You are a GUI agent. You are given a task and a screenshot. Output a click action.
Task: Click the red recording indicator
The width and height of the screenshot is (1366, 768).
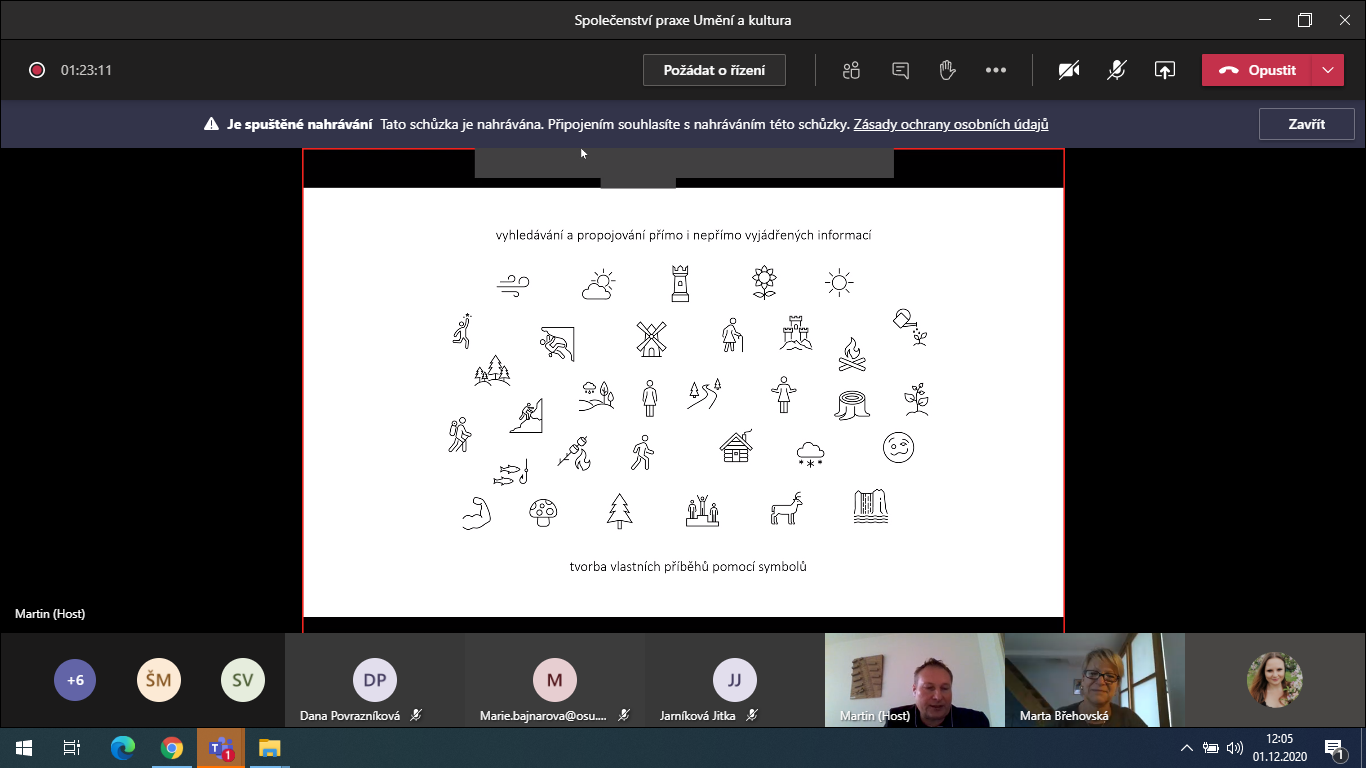pyautogui.click(x=37, y=70)
